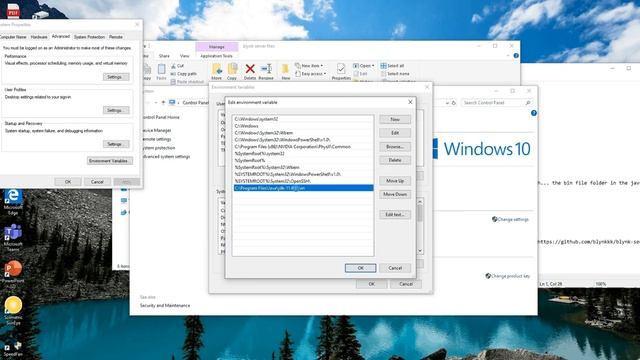Click the Move Up button

tap(395, 180)
